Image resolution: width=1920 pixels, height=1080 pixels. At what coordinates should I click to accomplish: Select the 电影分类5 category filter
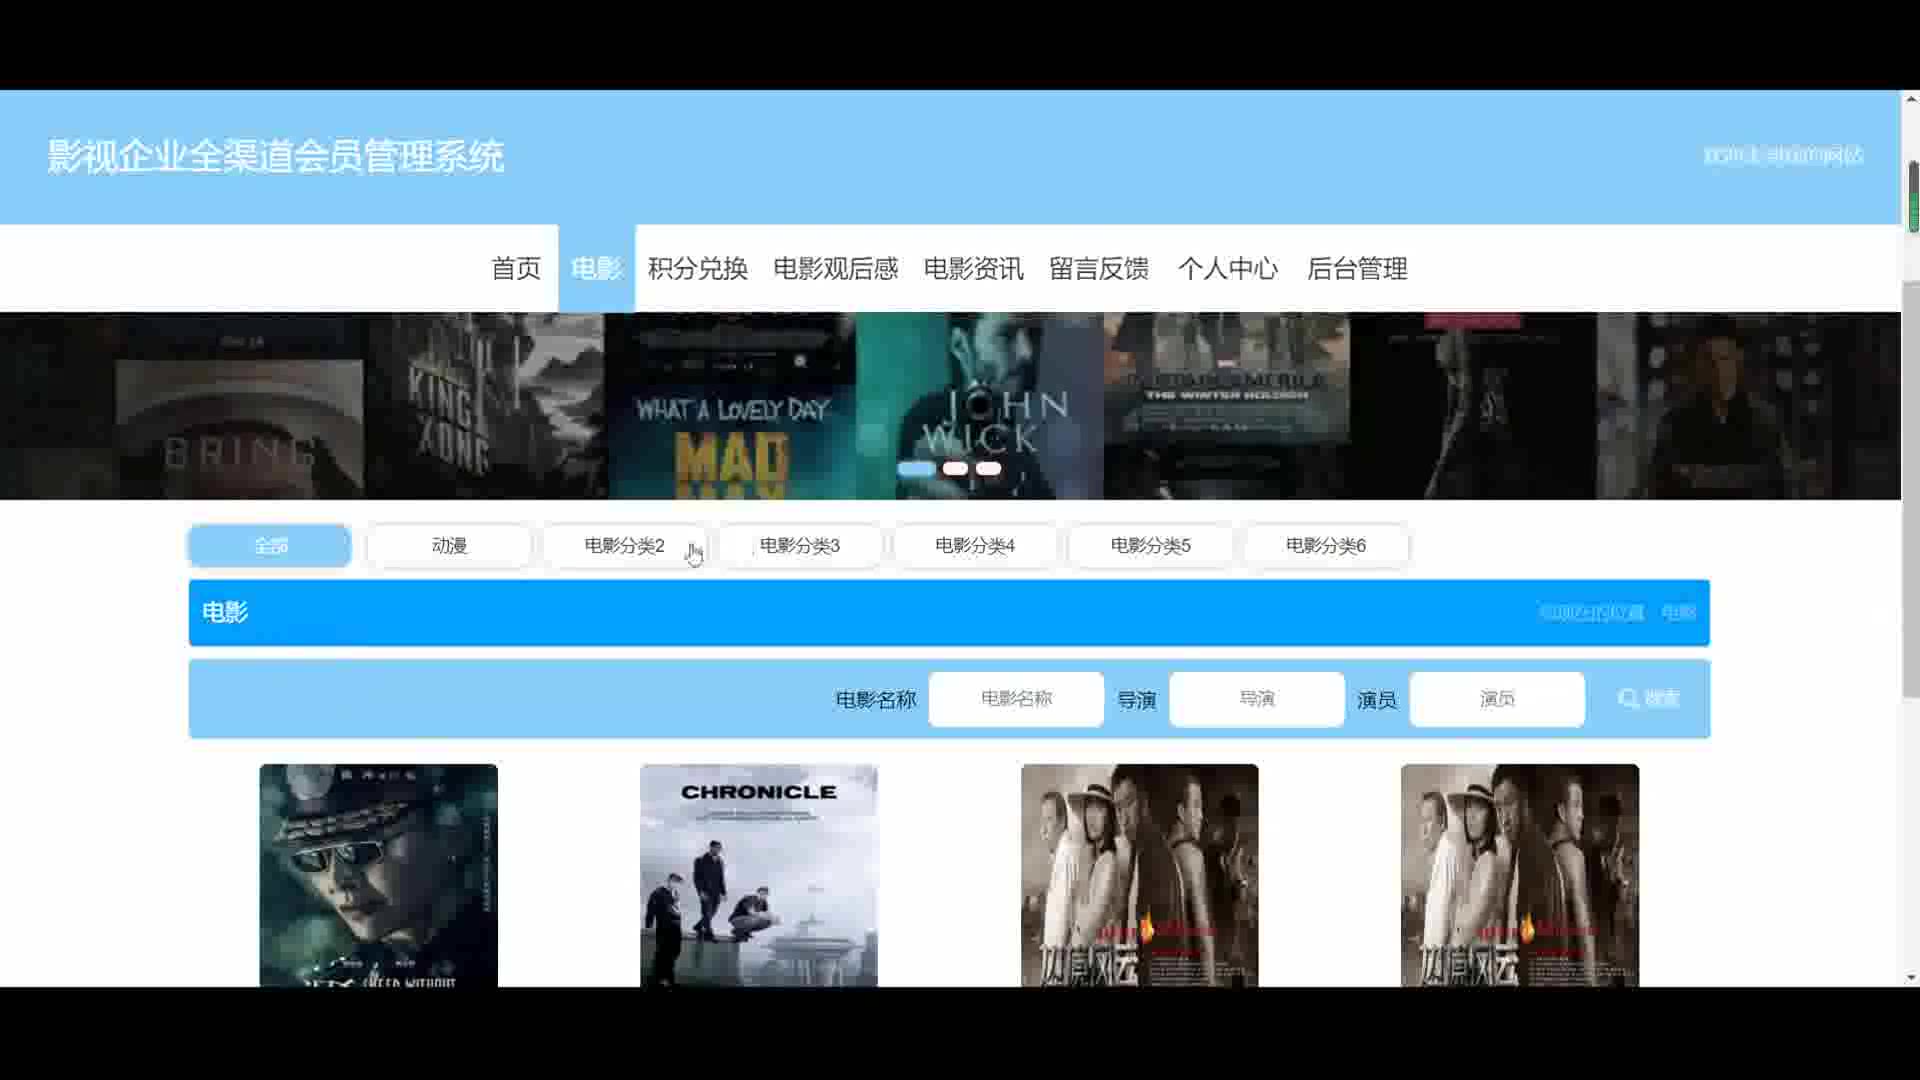tap(1150, 546)
